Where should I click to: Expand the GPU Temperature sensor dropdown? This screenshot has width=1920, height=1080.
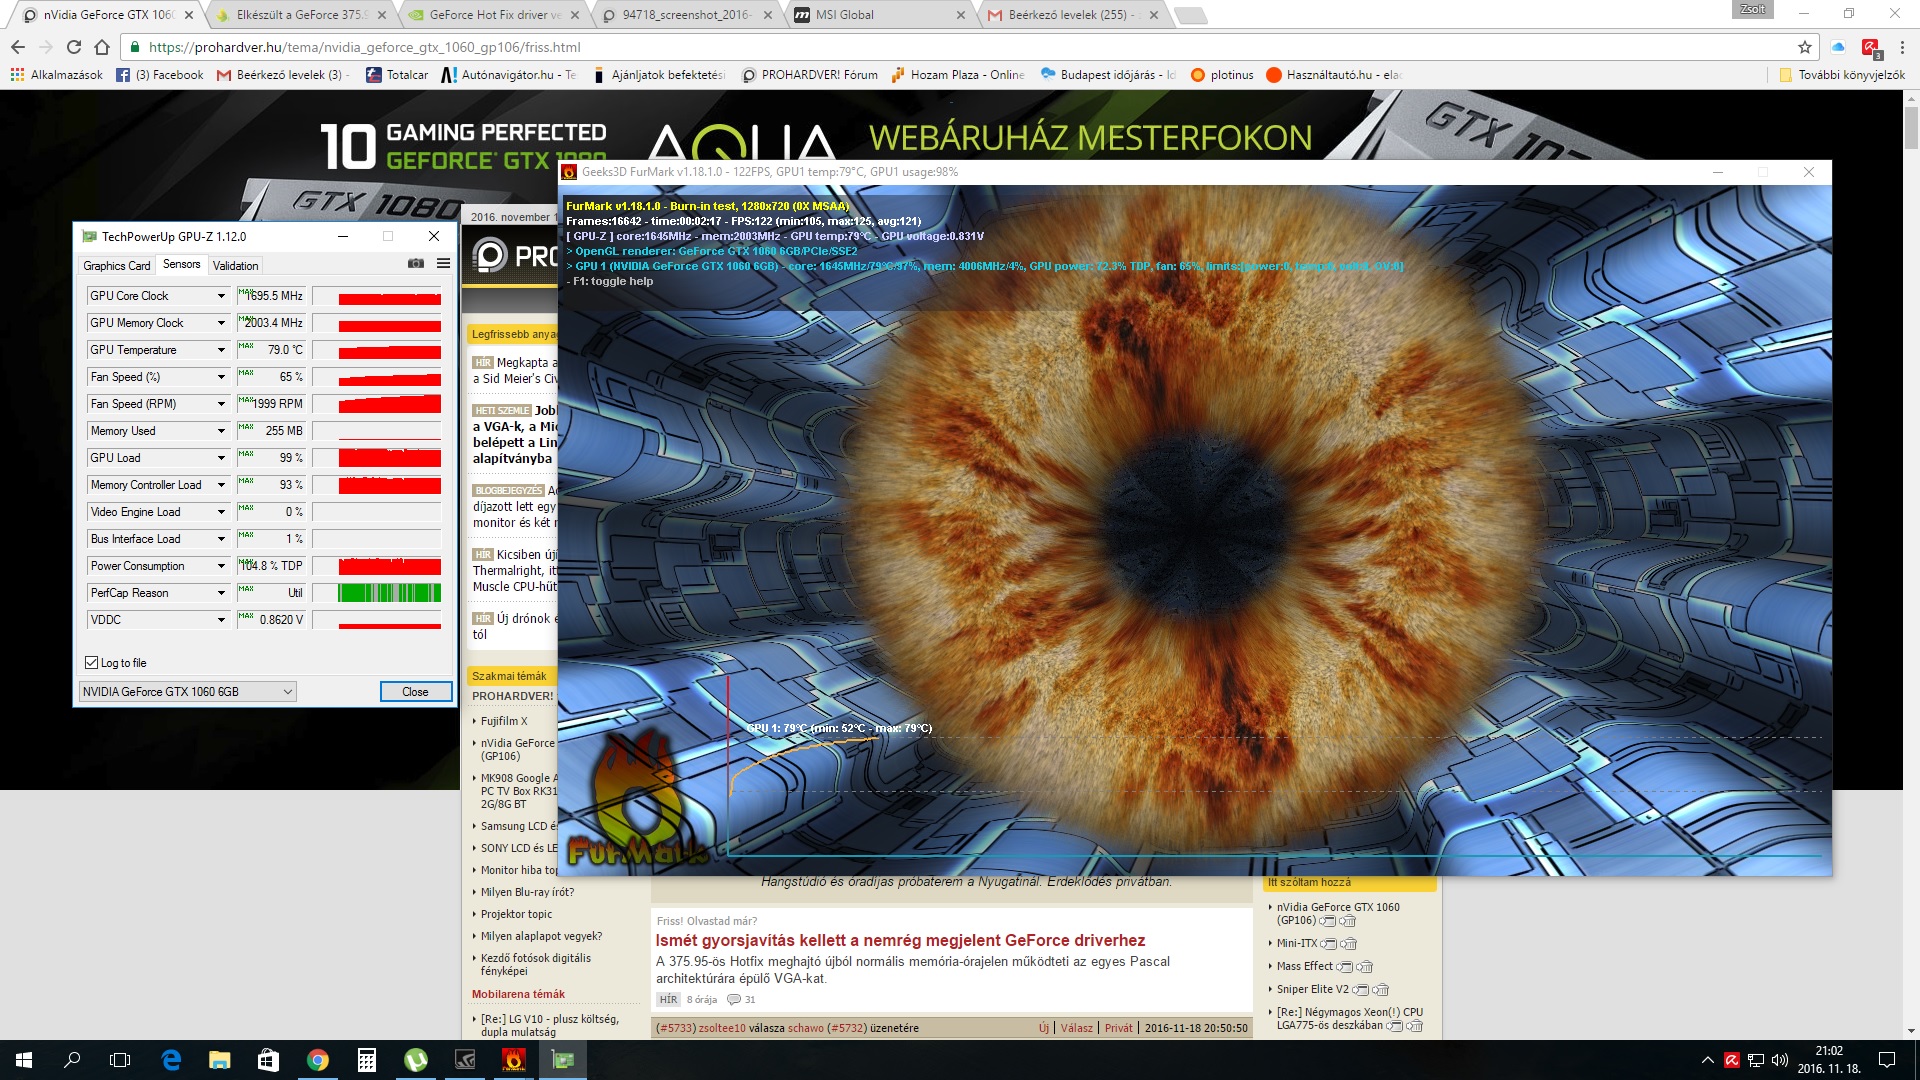click(221, 350)
